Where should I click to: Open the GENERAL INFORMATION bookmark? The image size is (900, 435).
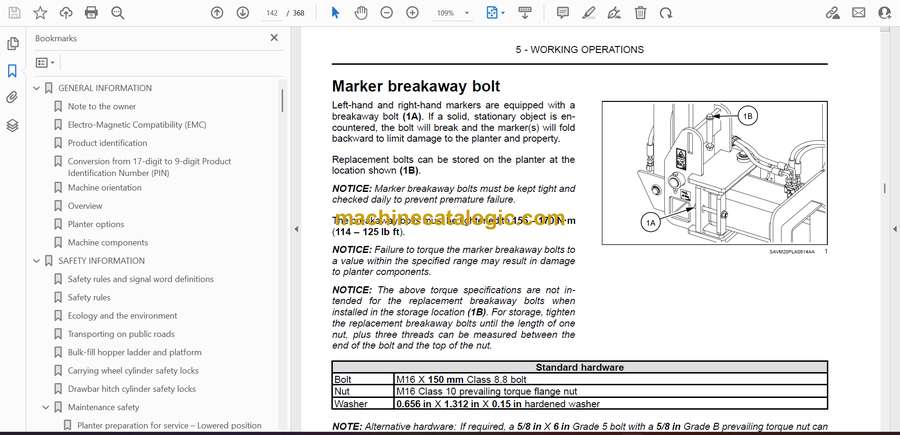coord(105,88)
